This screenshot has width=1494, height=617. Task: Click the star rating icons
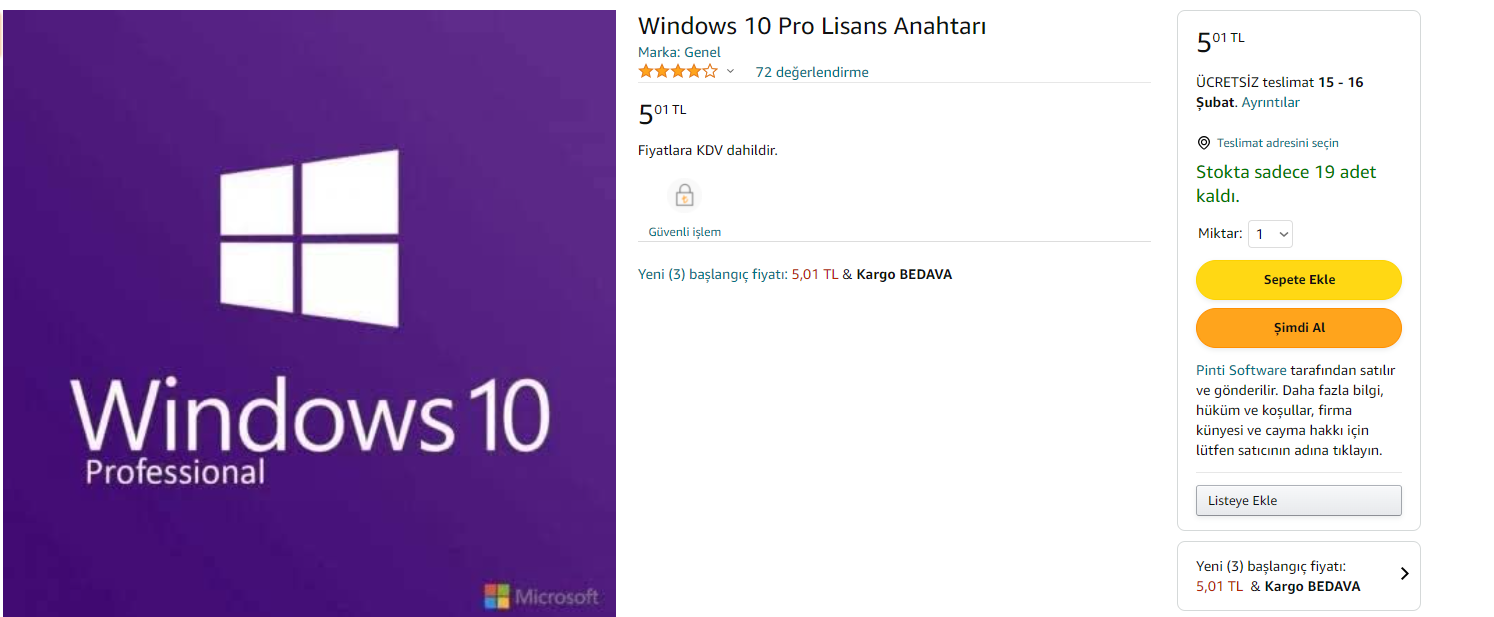pyautogui.click(x=678, y=71)
